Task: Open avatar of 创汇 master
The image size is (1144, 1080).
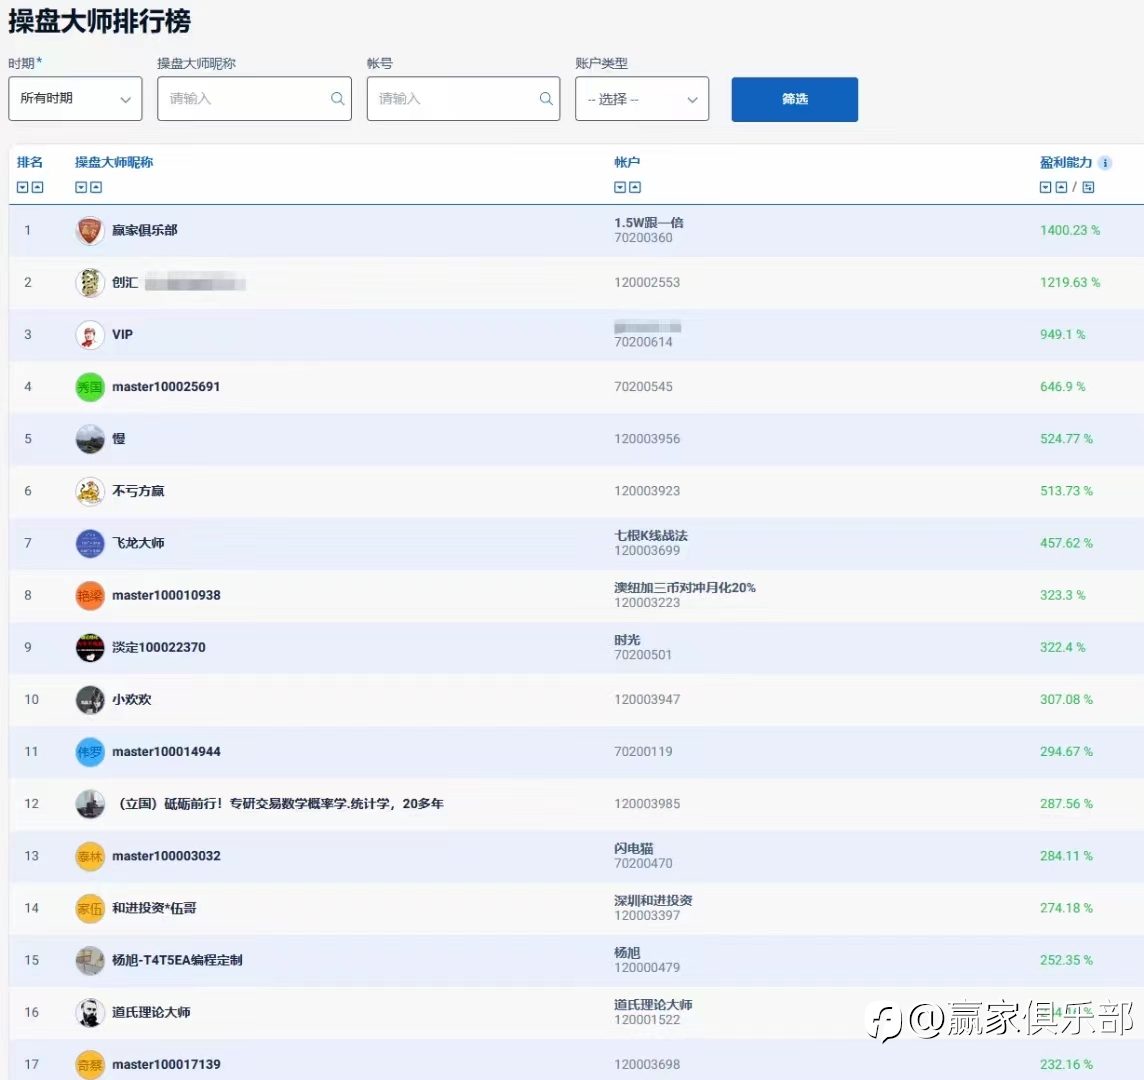Action: (90, 282)
